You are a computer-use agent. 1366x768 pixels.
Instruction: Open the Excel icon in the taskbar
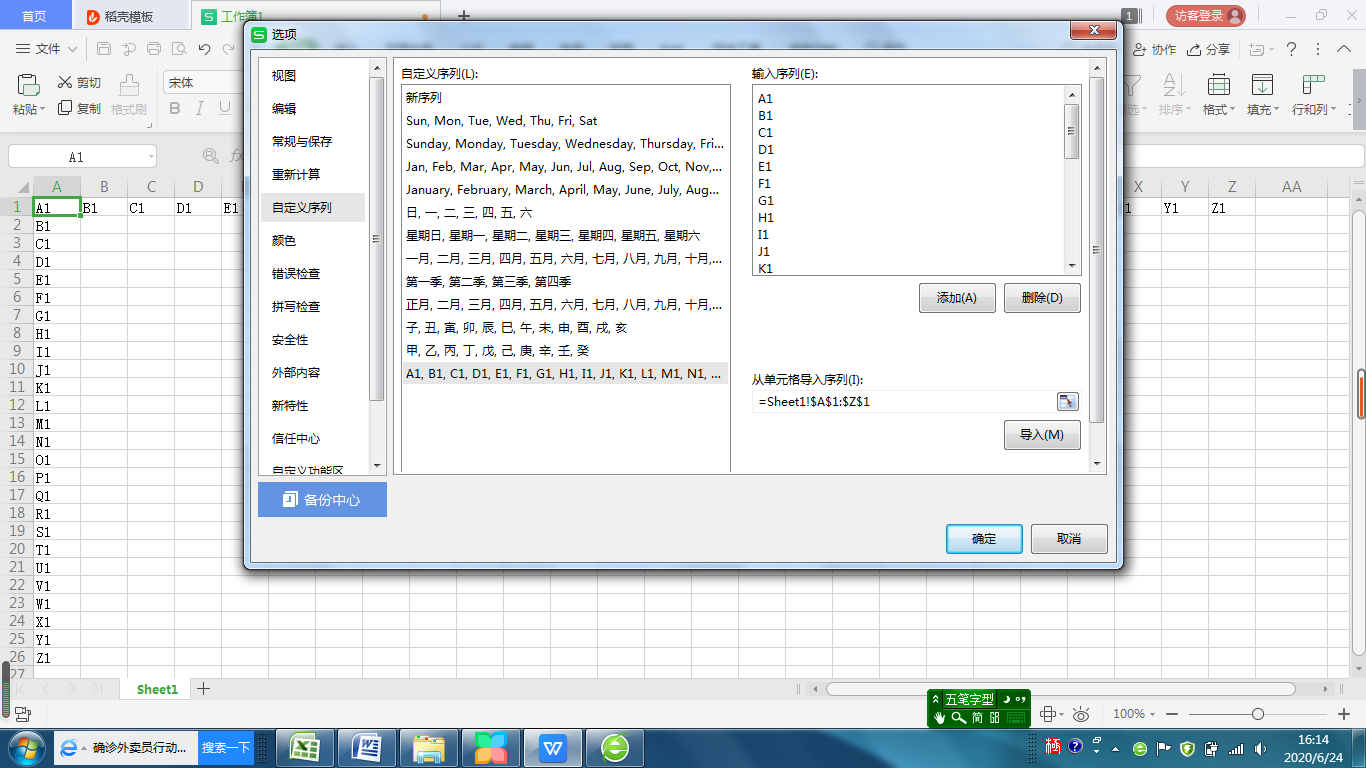click(305, 747)
